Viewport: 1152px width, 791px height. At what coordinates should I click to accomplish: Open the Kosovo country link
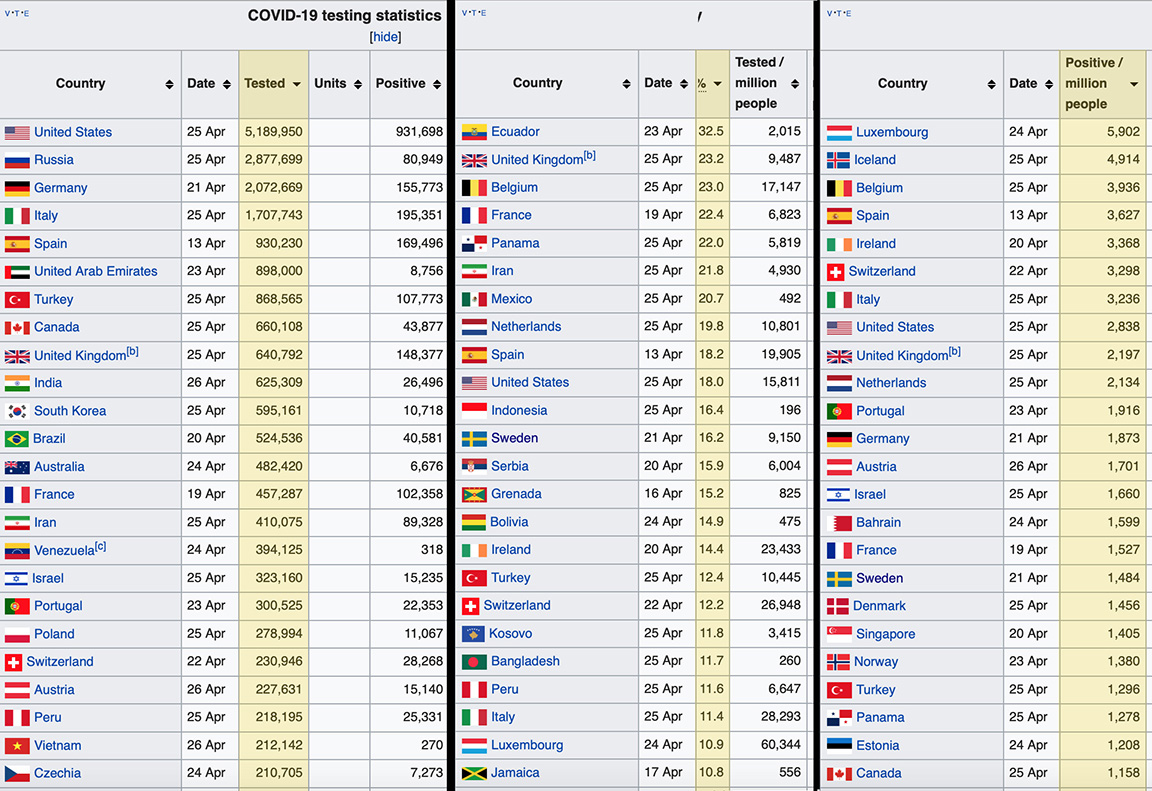[x=510, y=633]
